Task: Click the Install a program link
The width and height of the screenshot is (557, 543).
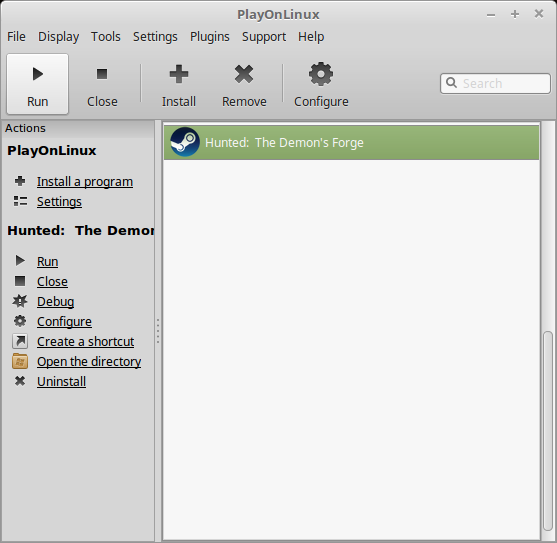Action: pos(85,181)
